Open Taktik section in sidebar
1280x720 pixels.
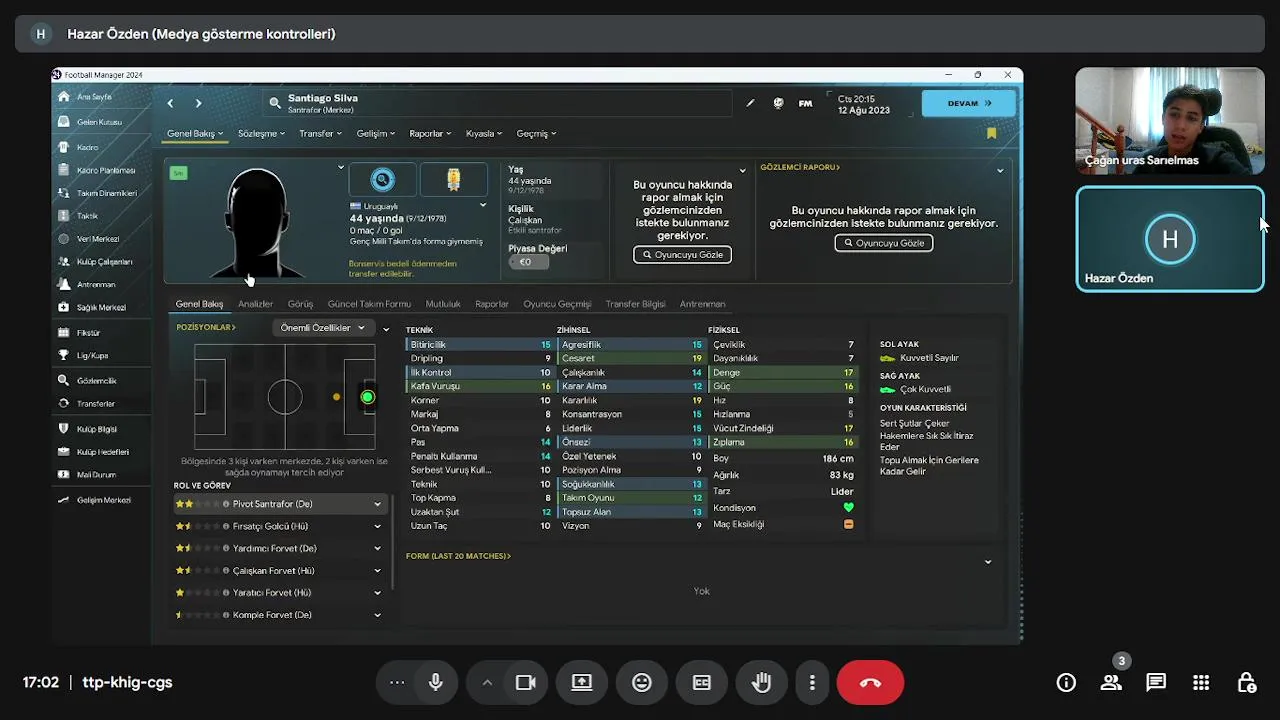88,216
